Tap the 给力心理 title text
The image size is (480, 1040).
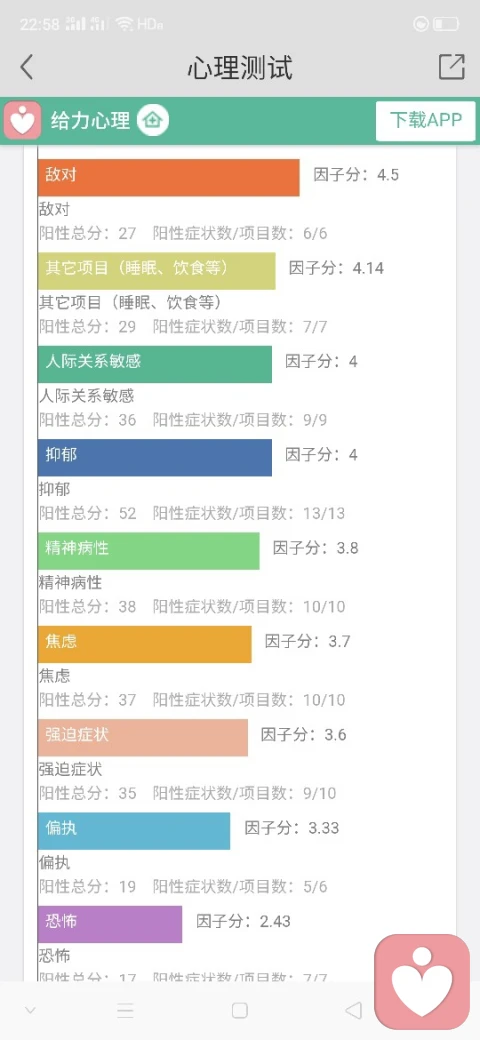click(90, 121)
